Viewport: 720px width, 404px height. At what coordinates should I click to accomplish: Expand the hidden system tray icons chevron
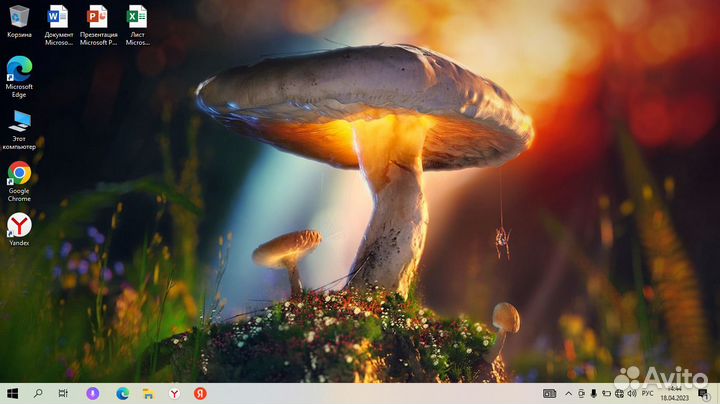point(568,394)
